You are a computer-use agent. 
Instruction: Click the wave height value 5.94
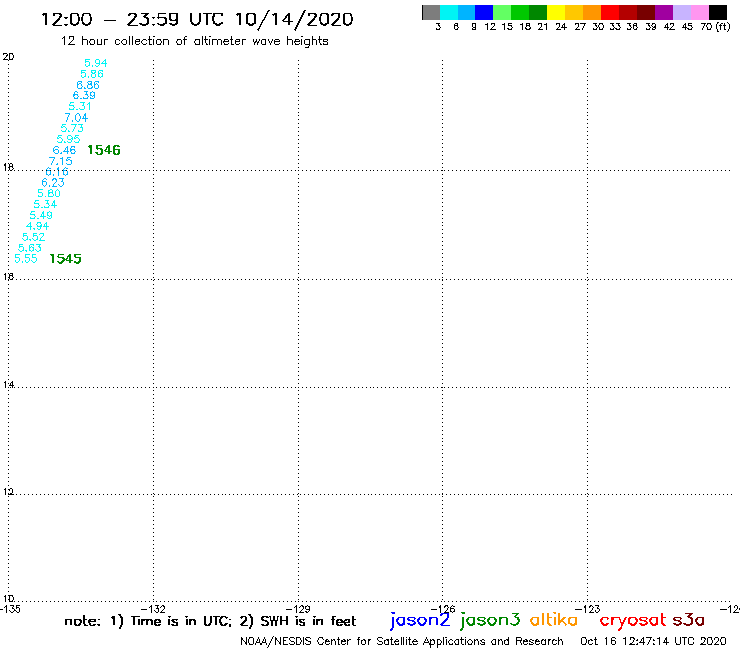pos(96,63)
